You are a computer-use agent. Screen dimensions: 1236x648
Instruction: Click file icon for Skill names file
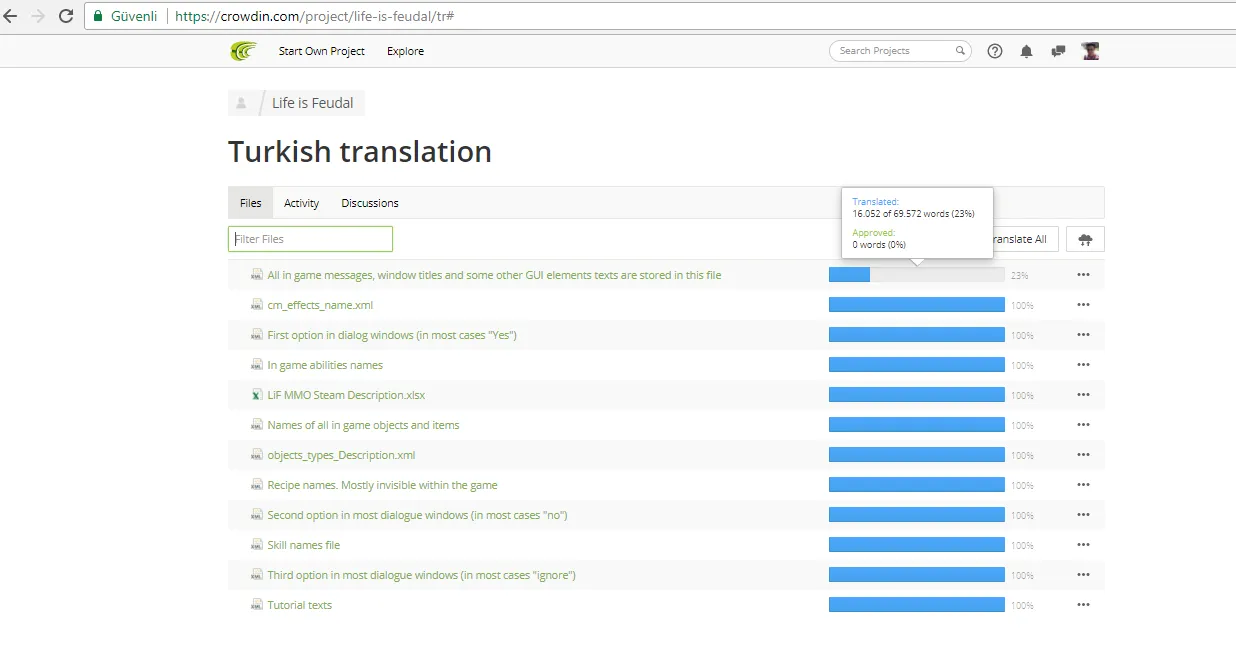(257, 545)
